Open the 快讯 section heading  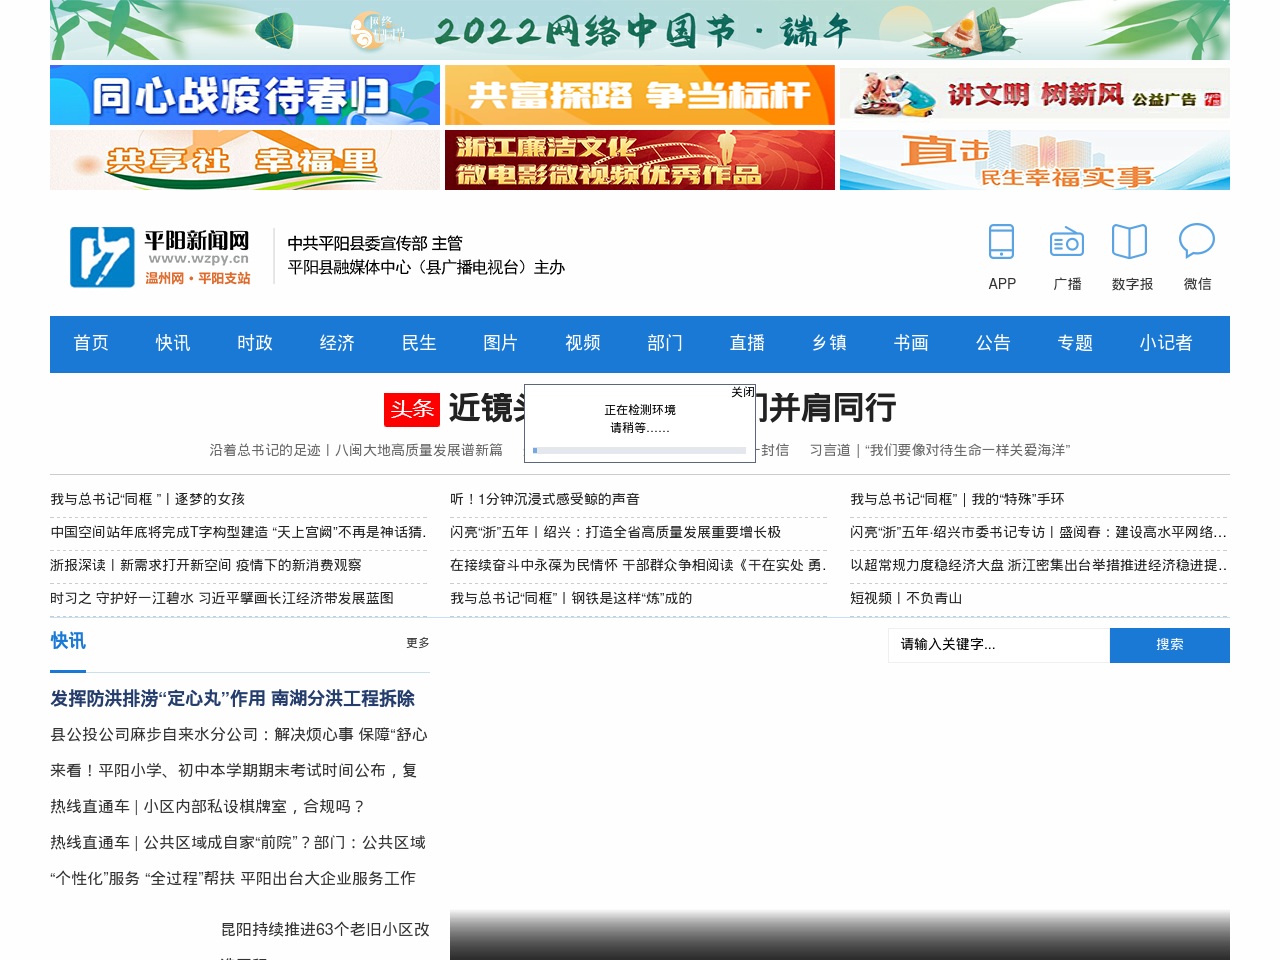[x=68, y=641]
